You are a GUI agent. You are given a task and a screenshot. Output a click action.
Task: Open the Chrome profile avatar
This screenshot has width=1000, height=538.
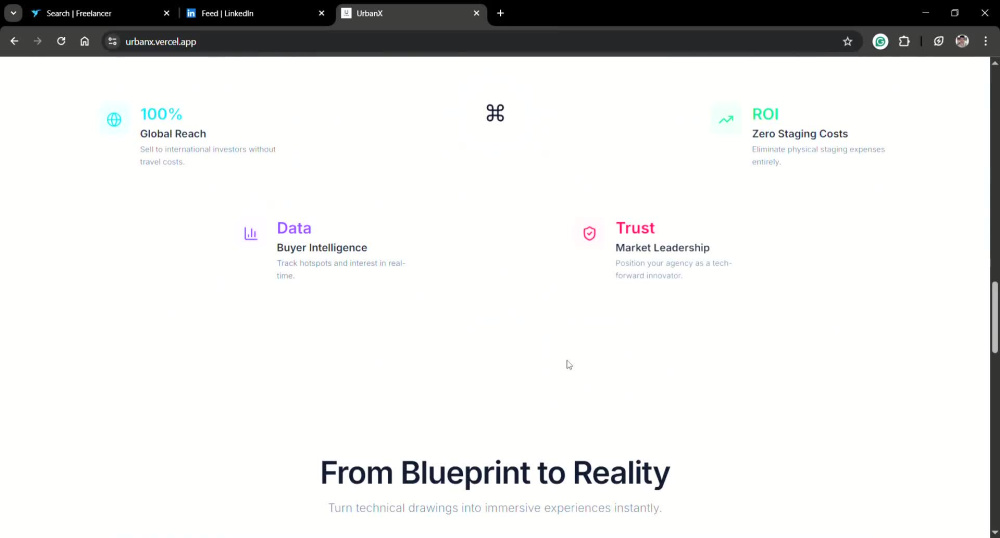point(962,41)
